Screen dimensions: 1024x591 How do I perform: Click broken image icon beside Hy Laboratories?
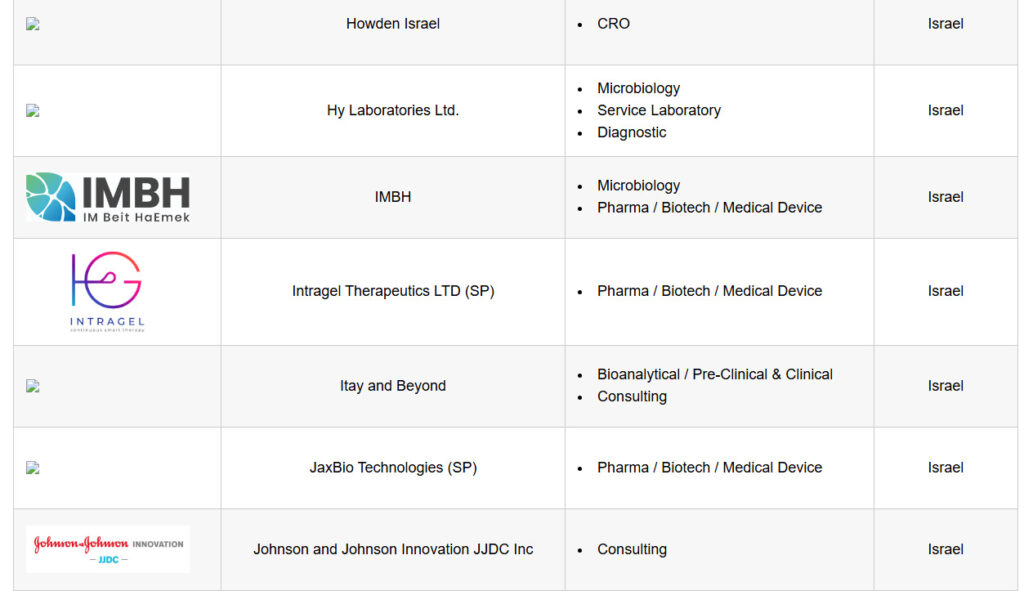[x=33, y=111]
